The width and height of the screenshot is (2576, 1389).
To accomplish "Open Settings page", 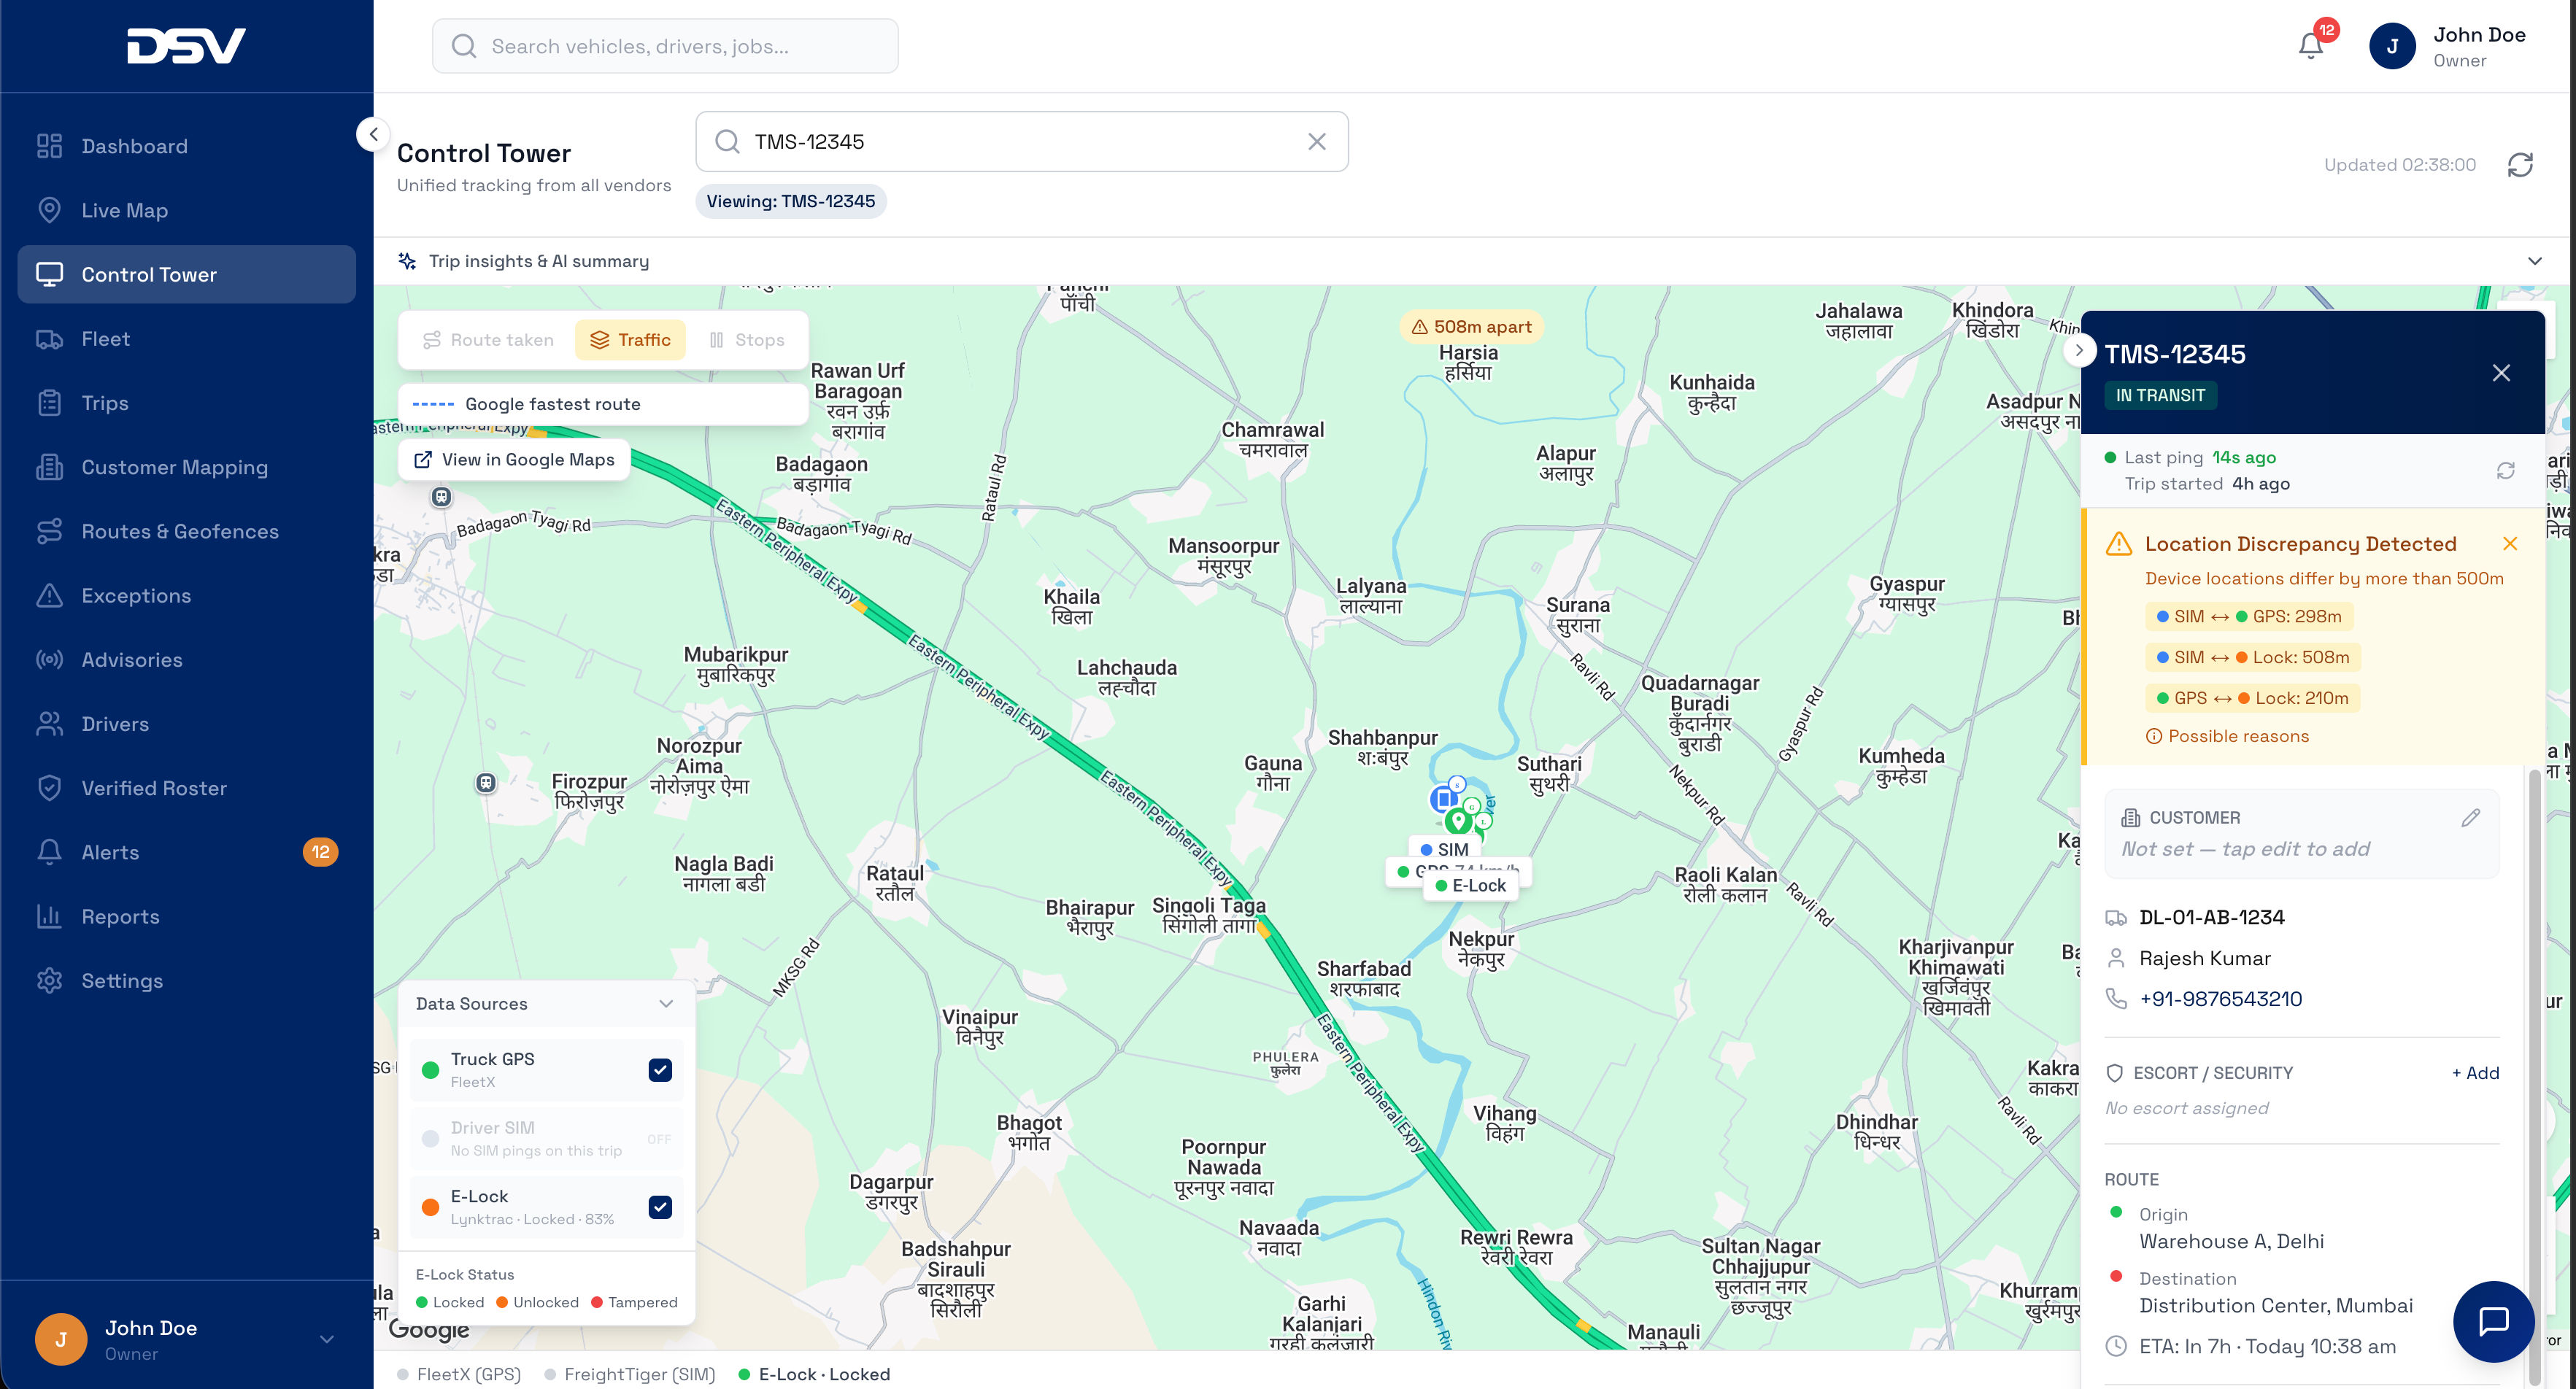I will (186, 980).
